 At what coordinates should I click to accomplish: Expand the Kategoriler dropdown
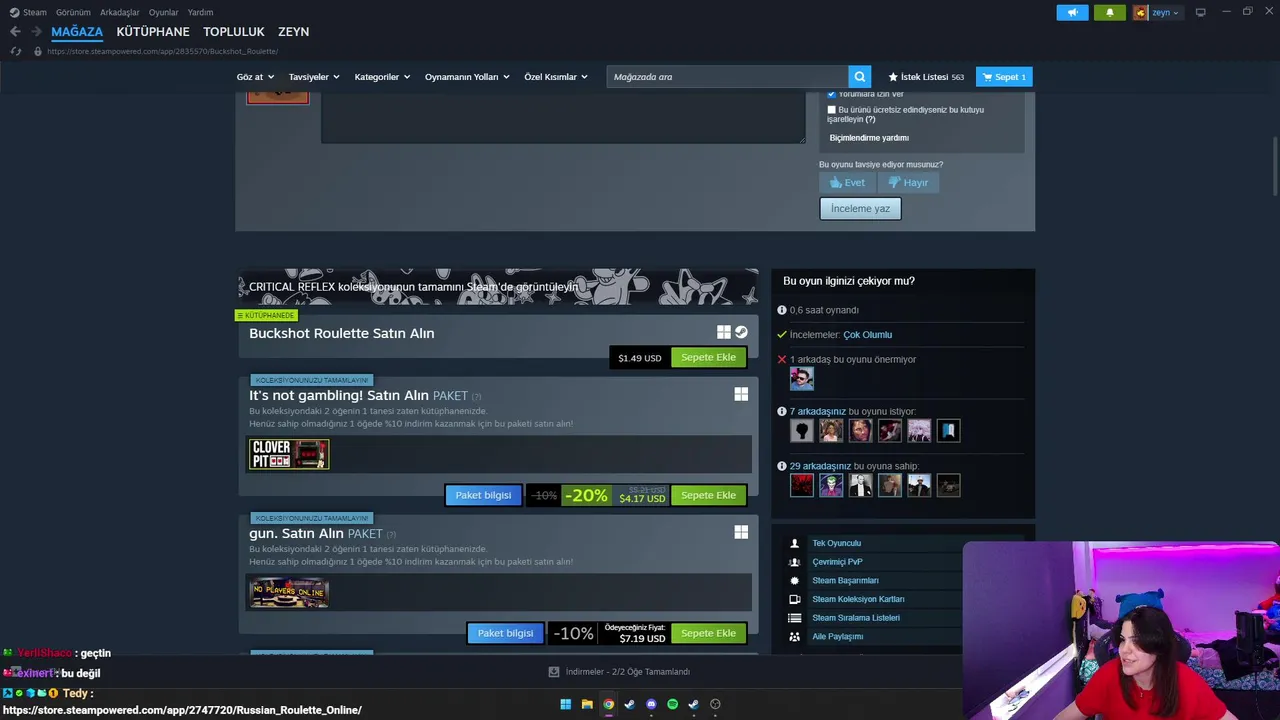coord(382,77)
